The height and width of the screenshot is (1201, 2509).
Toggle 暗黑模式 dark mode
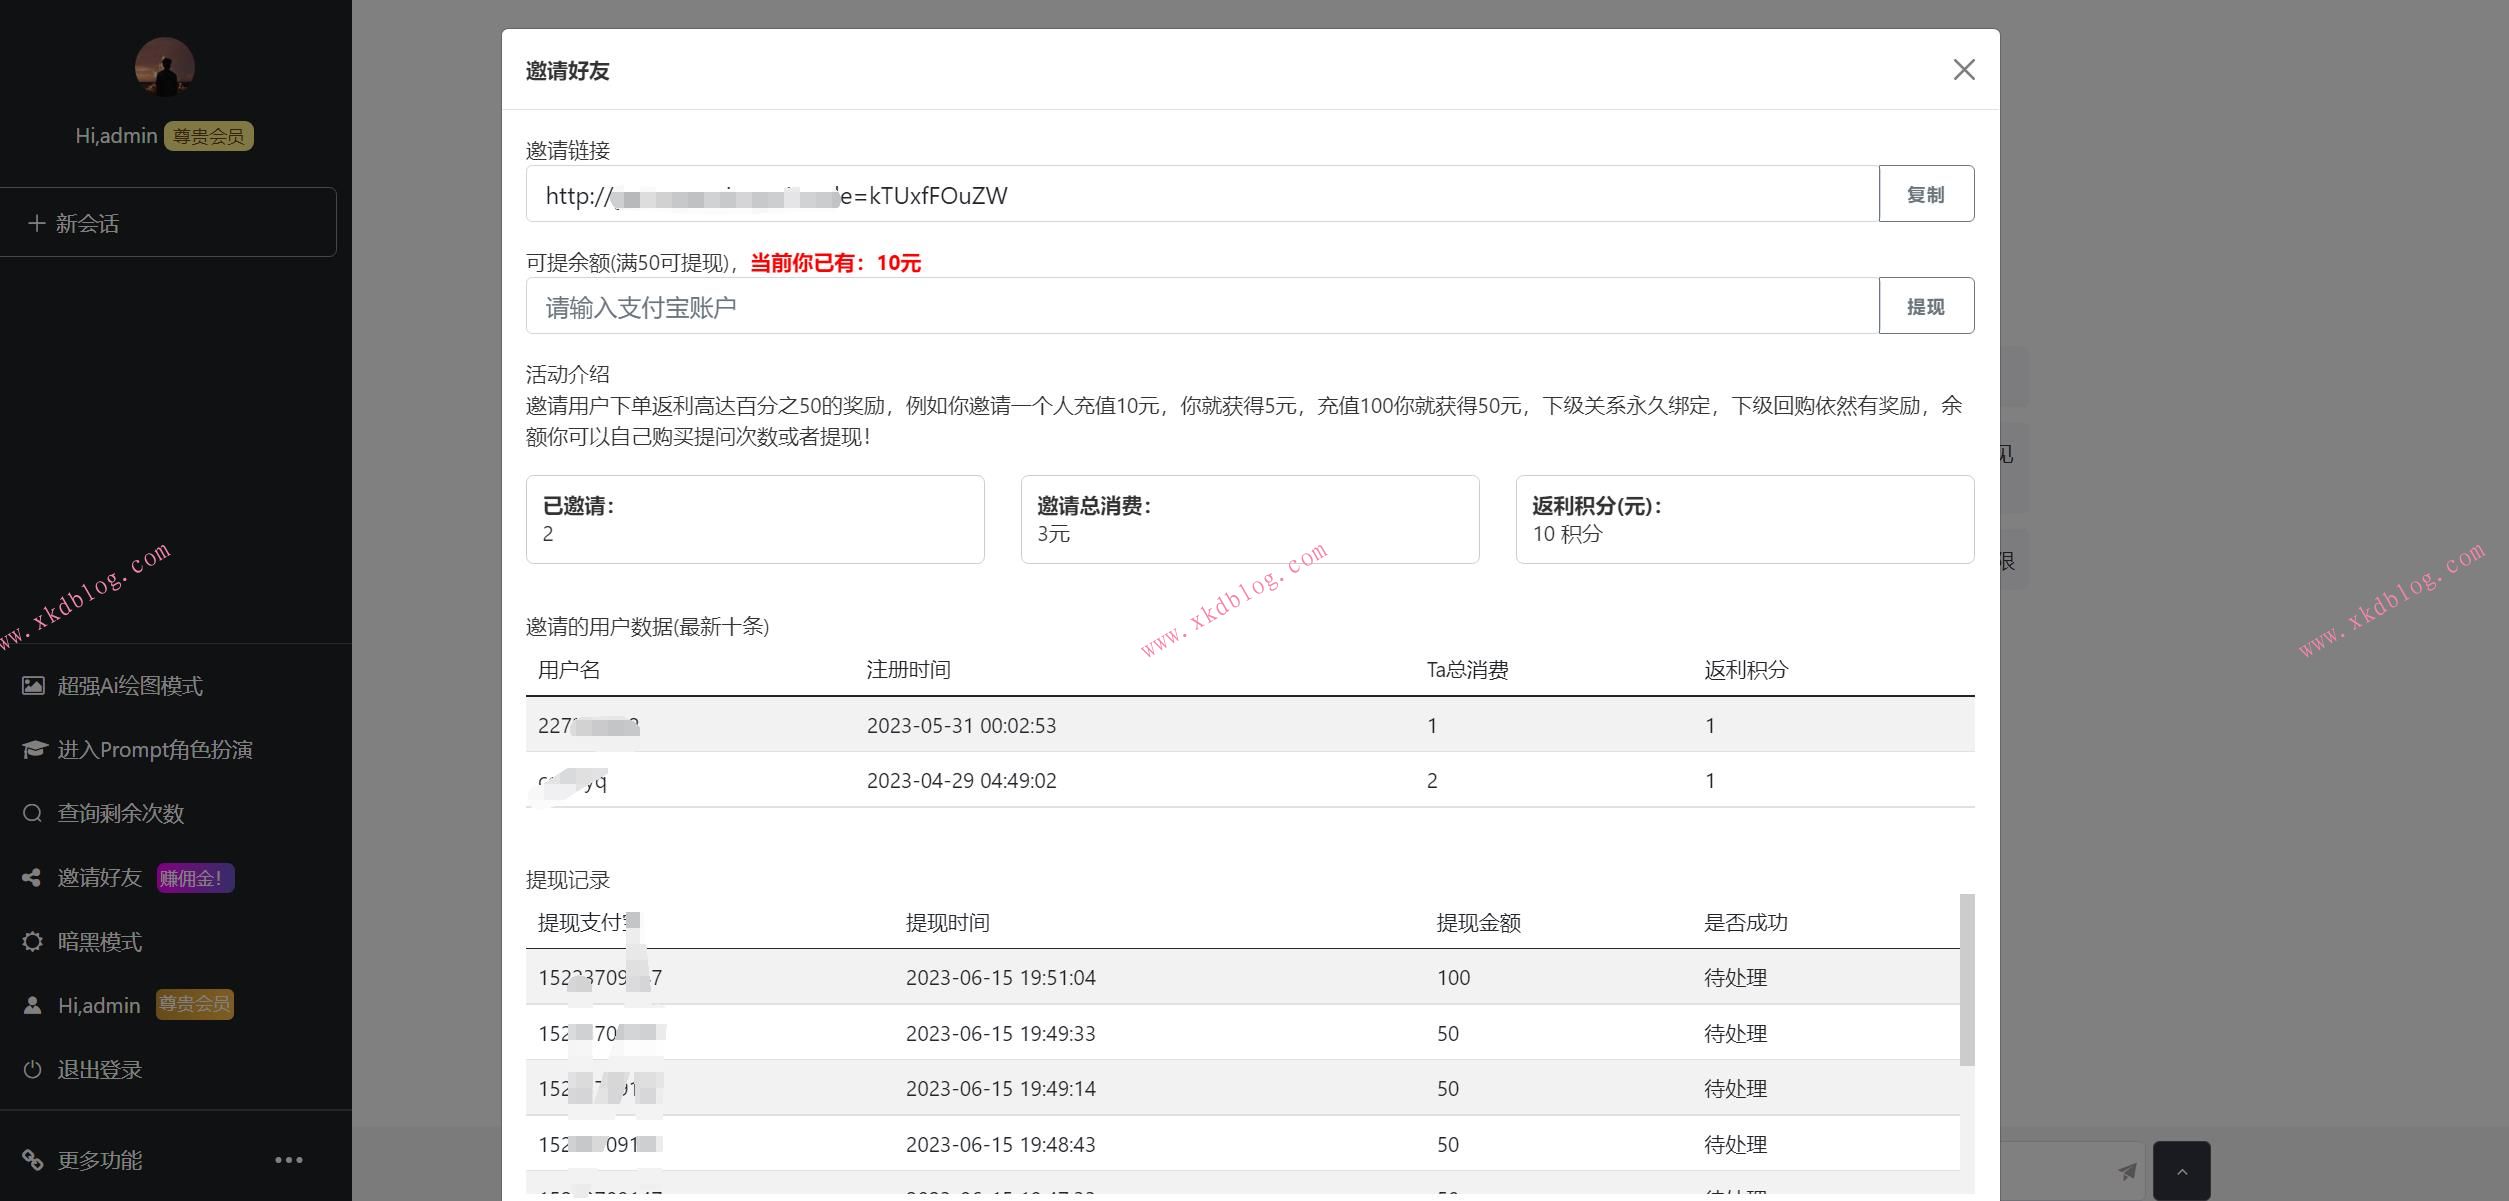pos(99,941)
